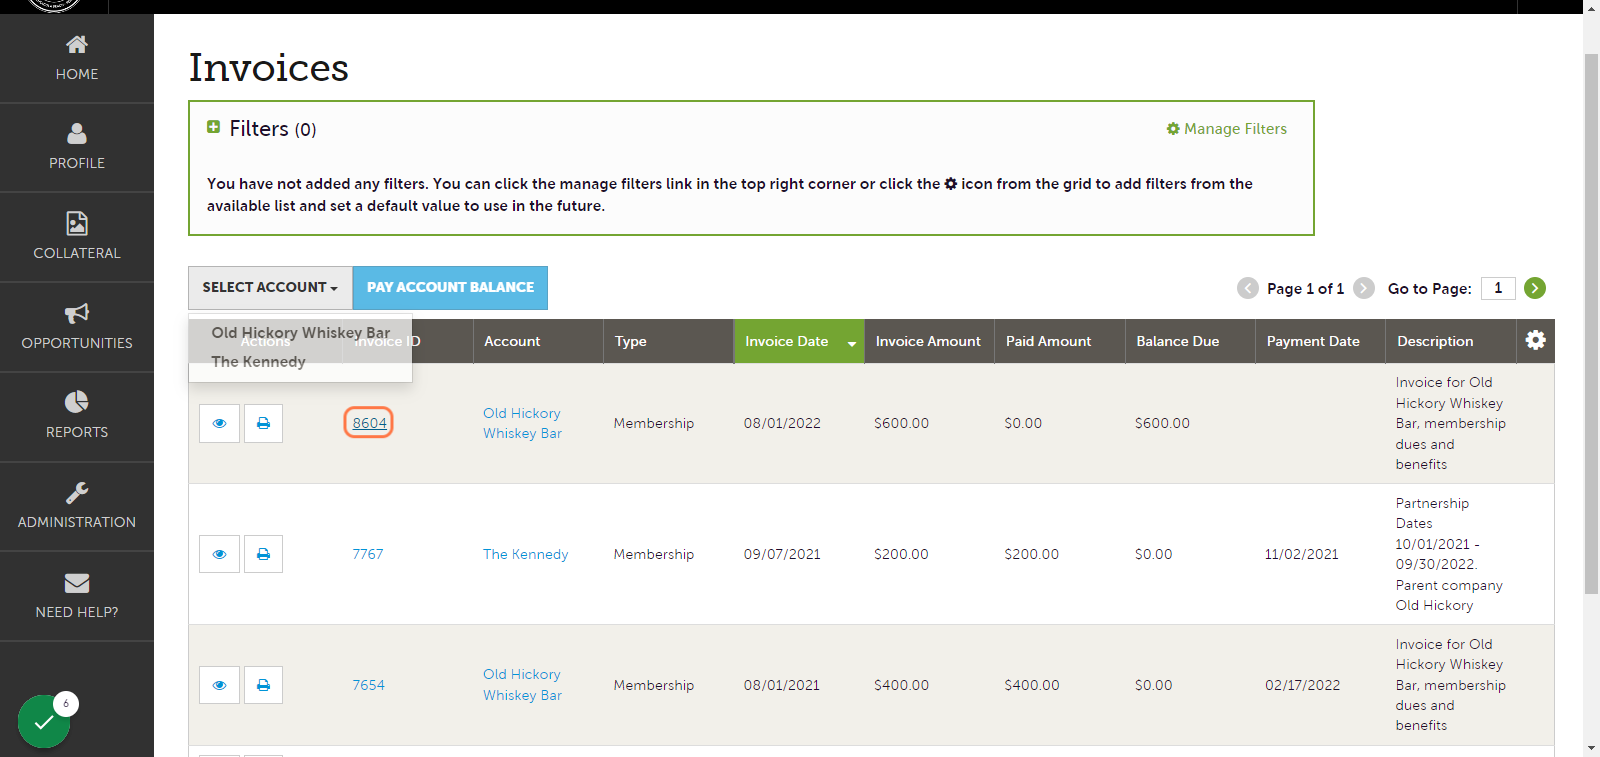Click the next page arrow
This screenshot has height=757, width=1600.
click(1364, 288)
